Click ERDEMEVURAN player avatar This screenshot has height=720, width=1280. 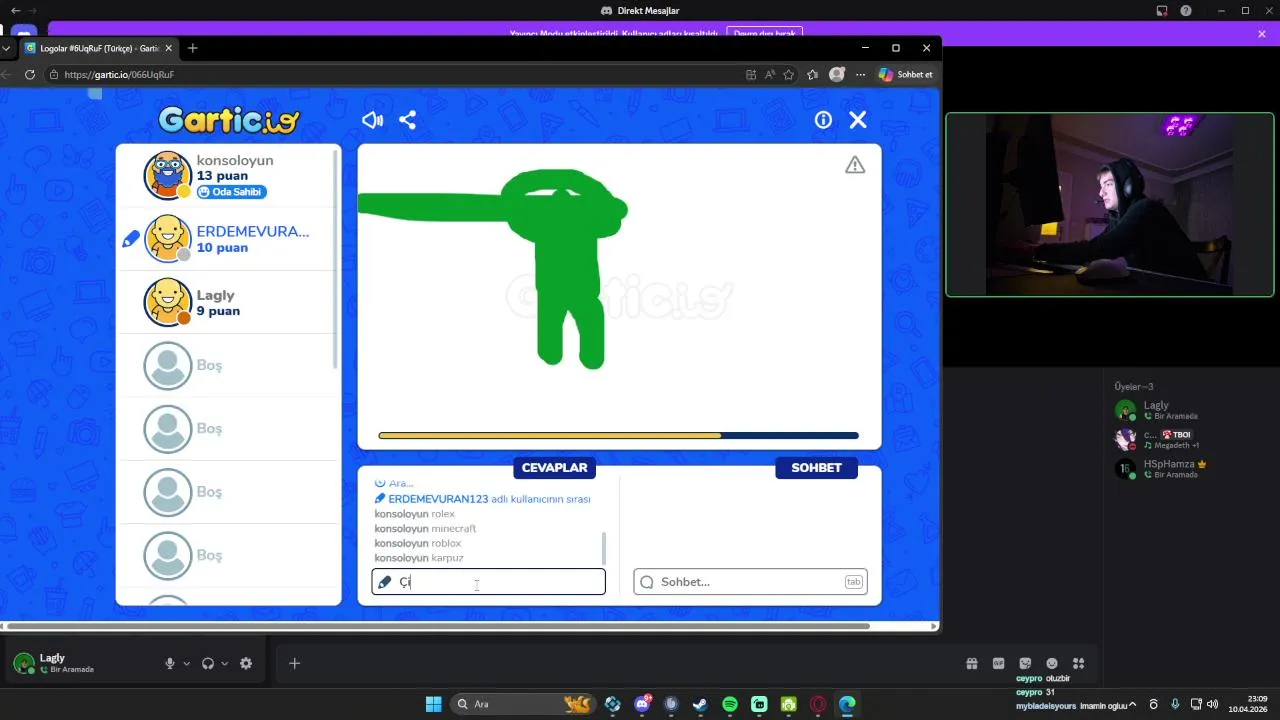[168, 239]
